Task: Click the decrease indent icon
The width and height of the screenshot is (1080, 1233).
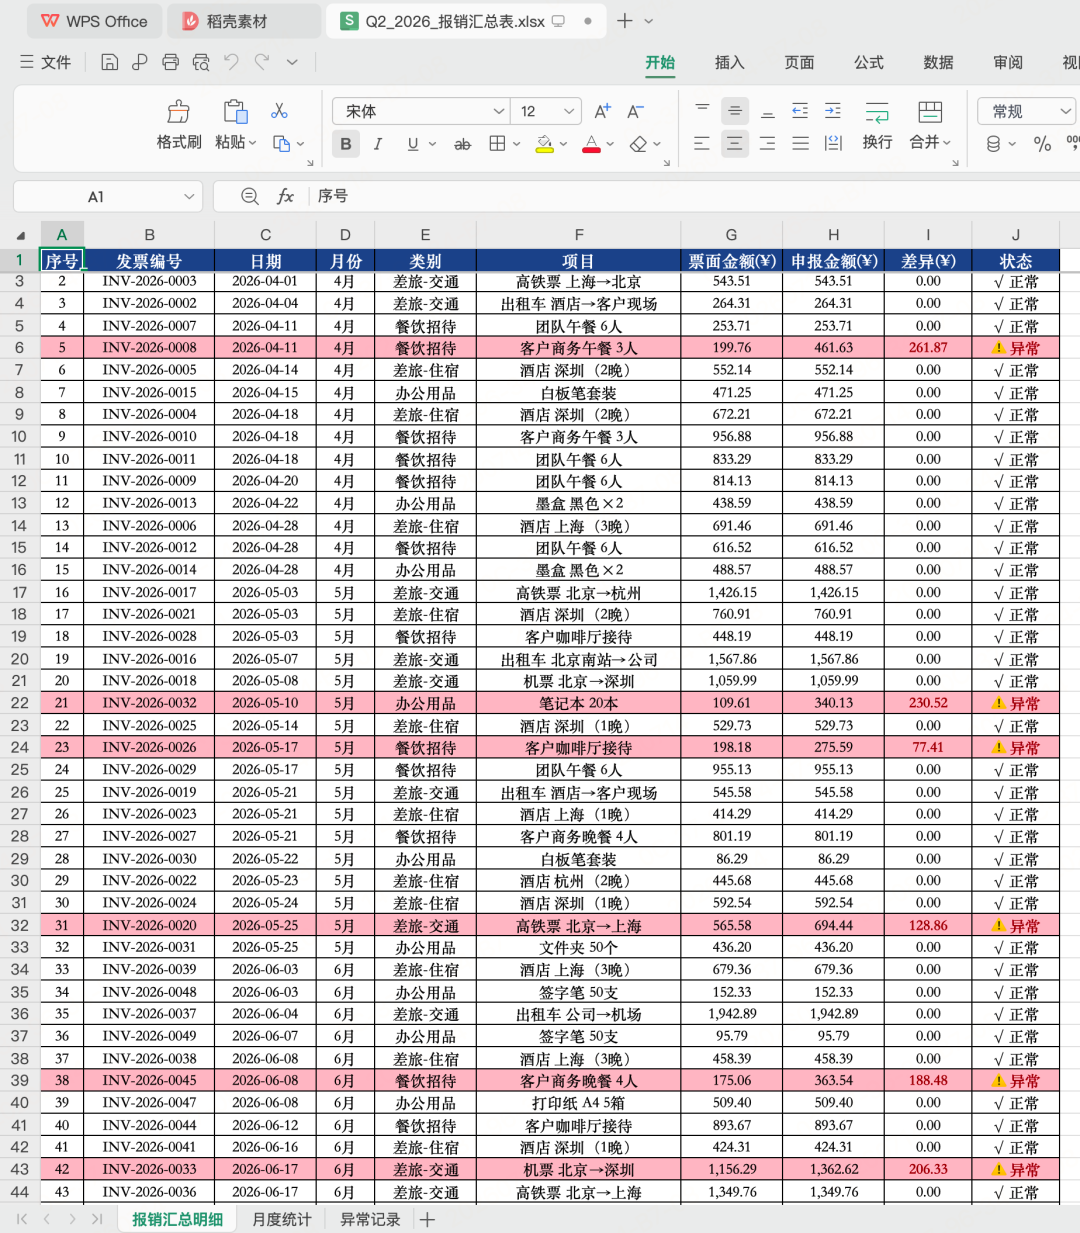Action: [800, 111]
